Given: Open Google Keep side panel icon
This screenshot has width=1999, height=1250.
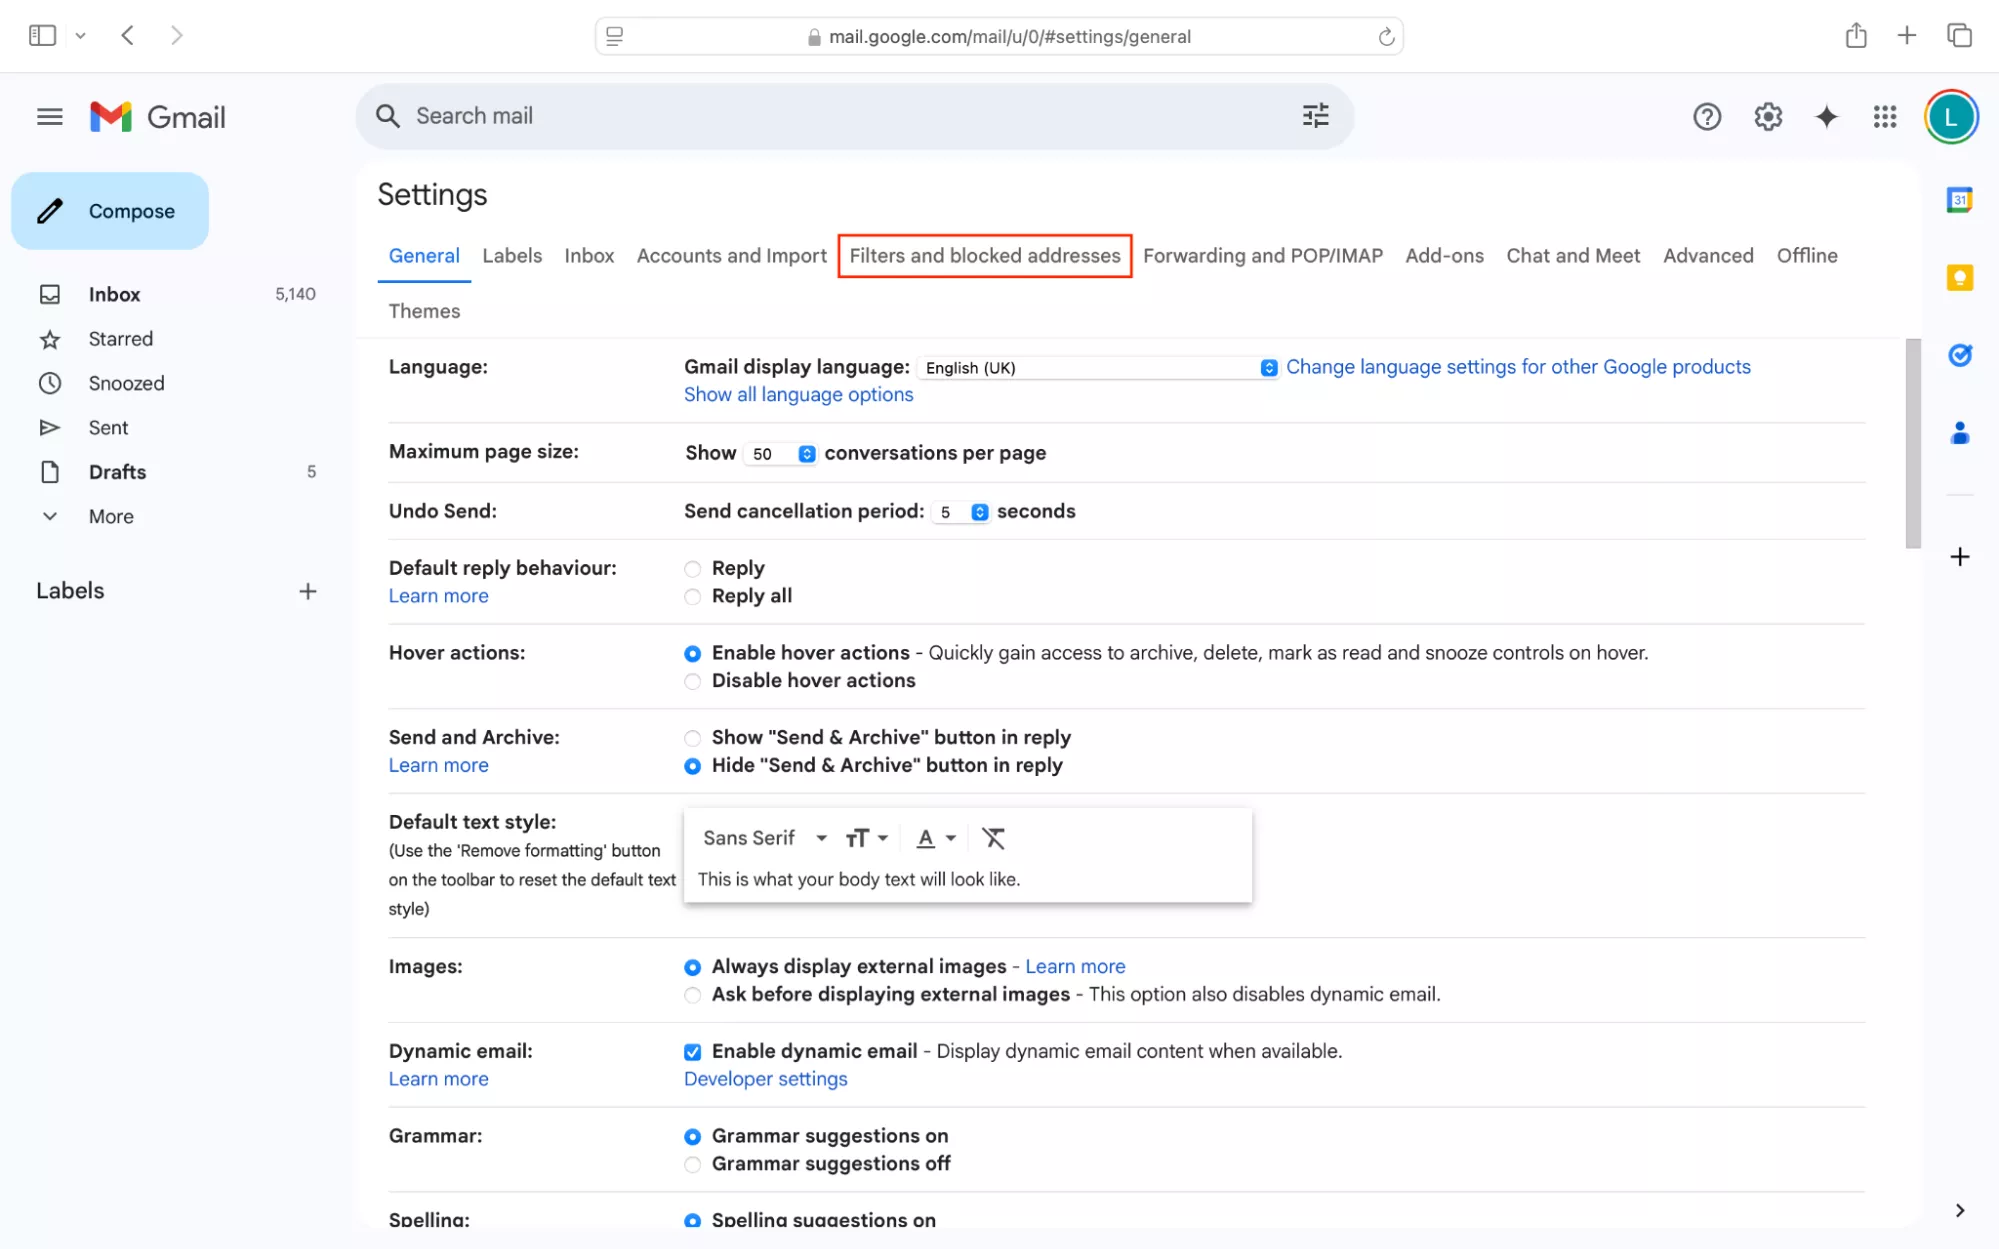Looking at the screenshot, I should [x=1959, y=278].
